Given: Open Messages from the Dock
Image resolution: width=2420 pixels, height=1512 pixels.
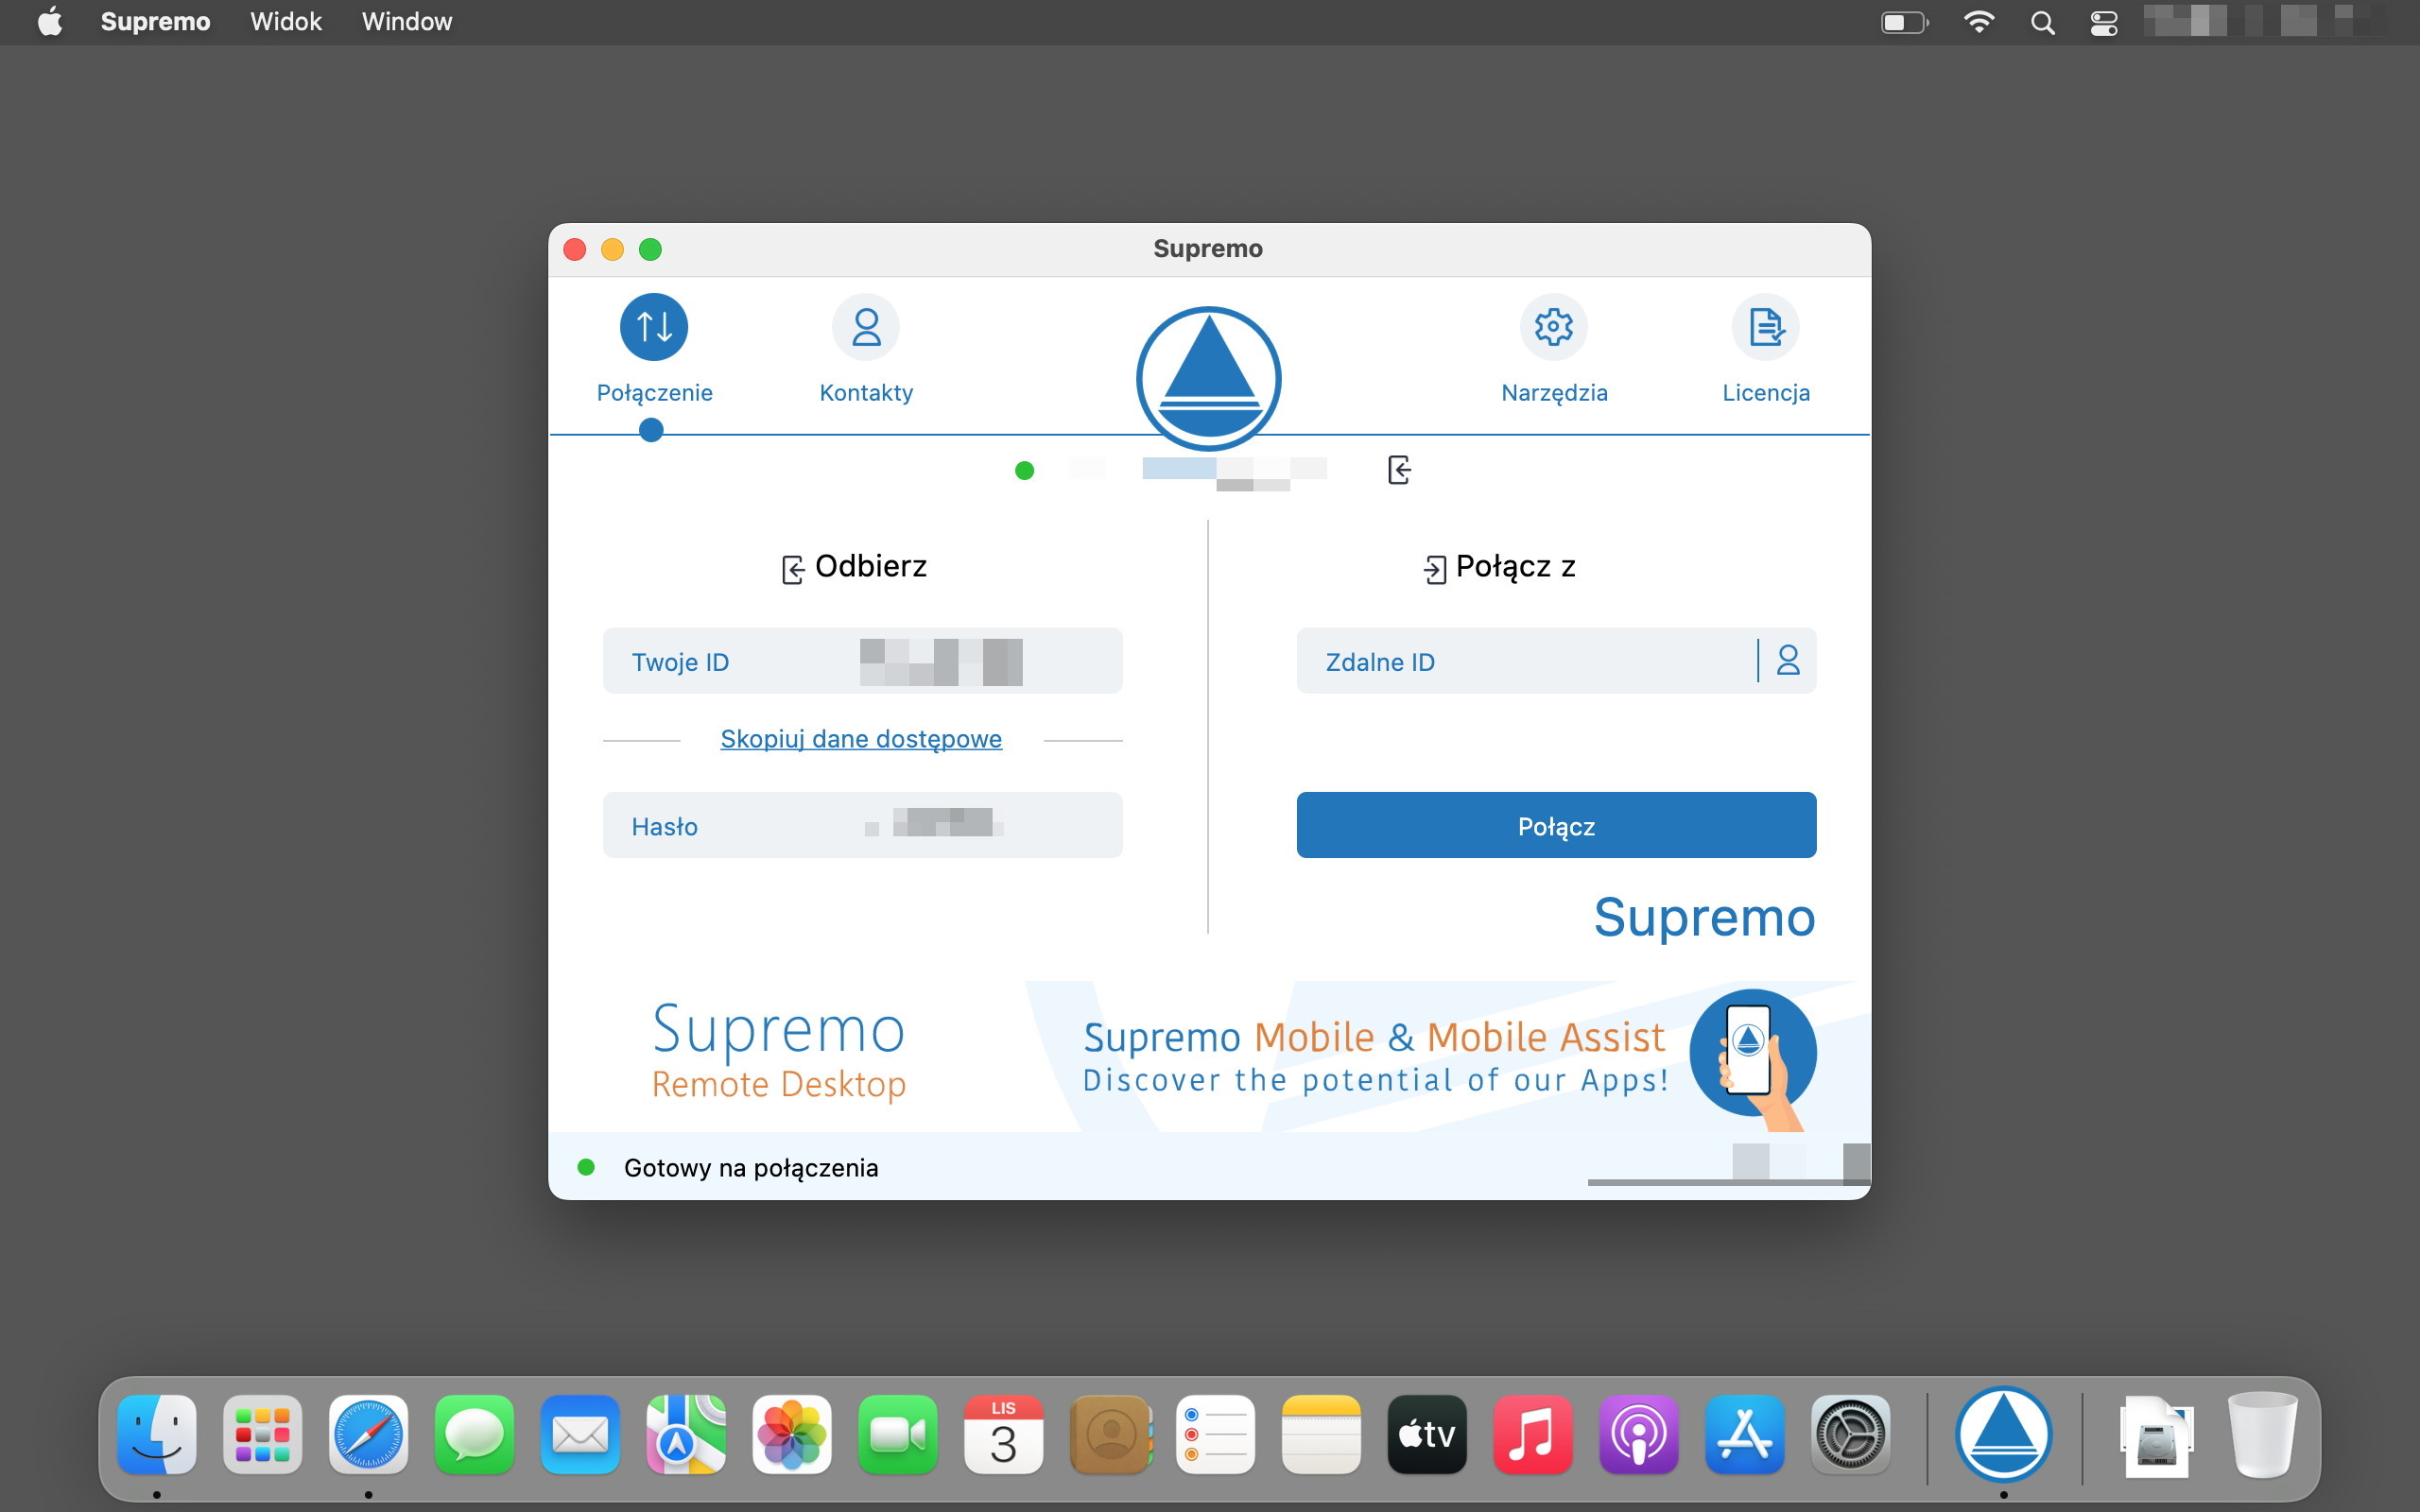Looking at the screenshot, I should tap(475, 1435).
